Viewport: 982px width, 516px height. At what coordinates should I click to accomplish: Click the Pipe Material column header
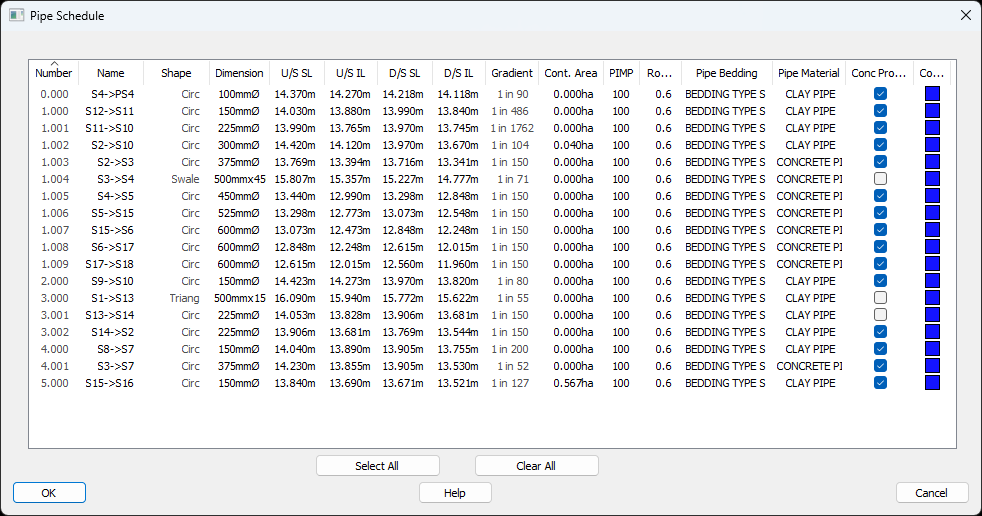(809, 73)
